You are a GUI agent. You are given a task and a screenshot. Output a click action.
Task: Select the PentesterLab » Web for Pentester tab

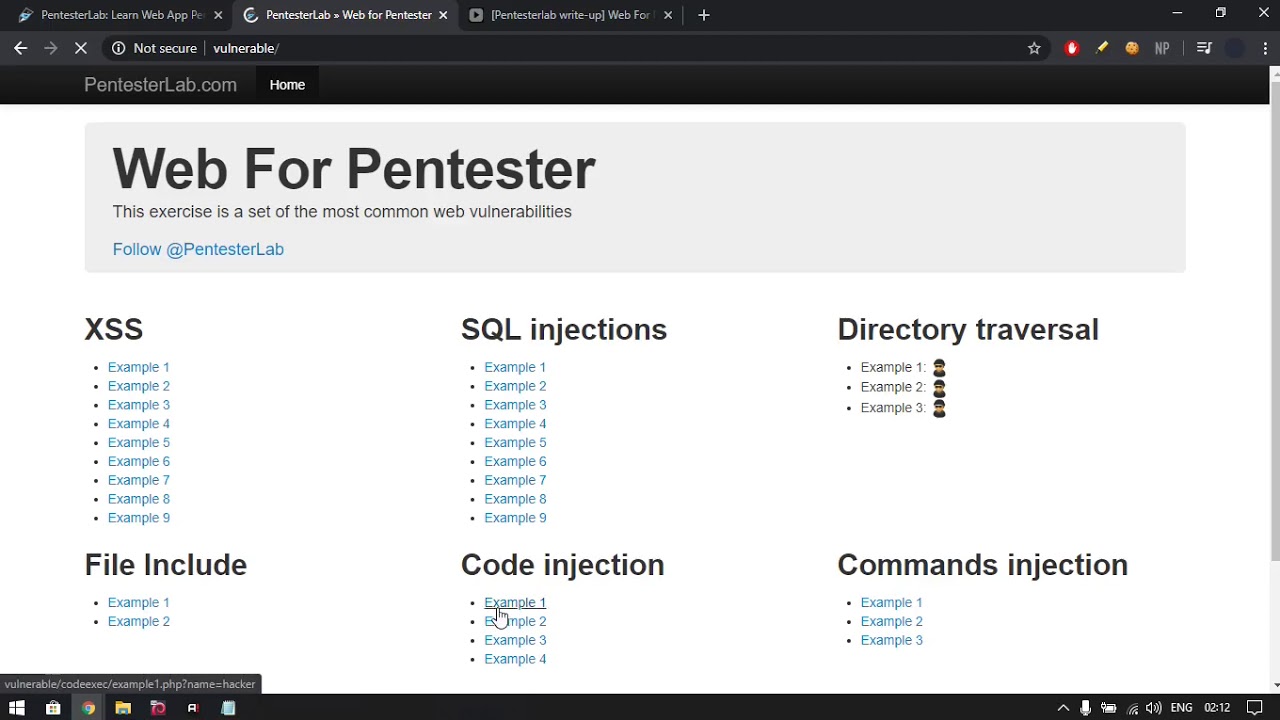click(345, 15)
